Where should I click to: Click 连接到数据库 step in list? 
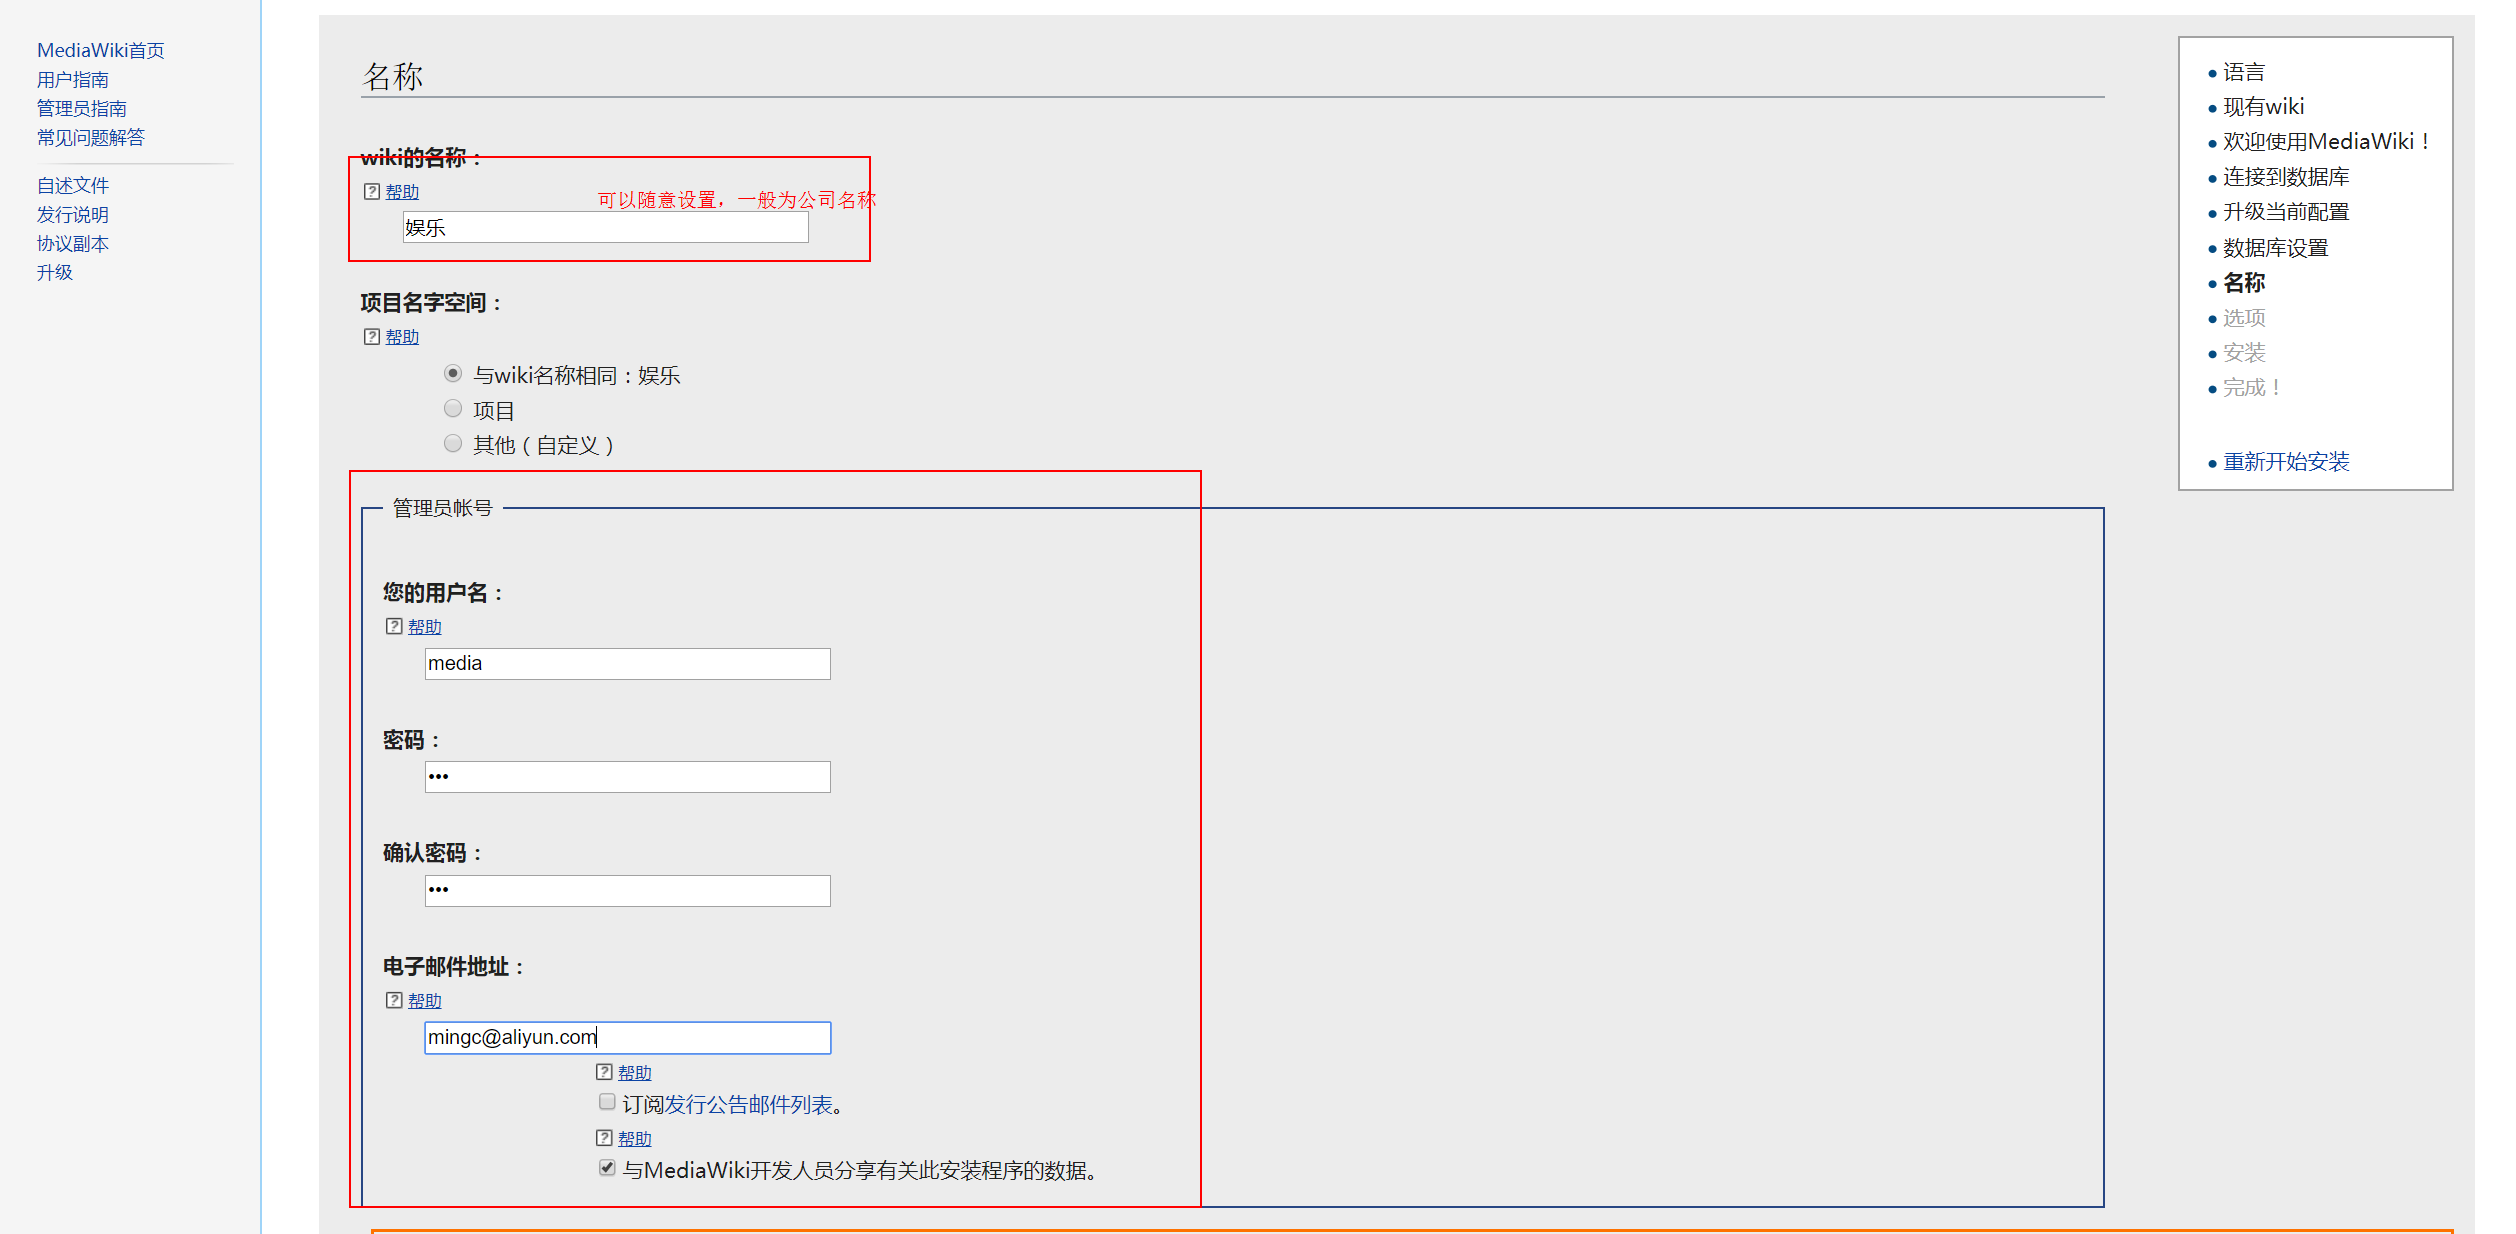pyautogui.click(x=2286, y=177)
